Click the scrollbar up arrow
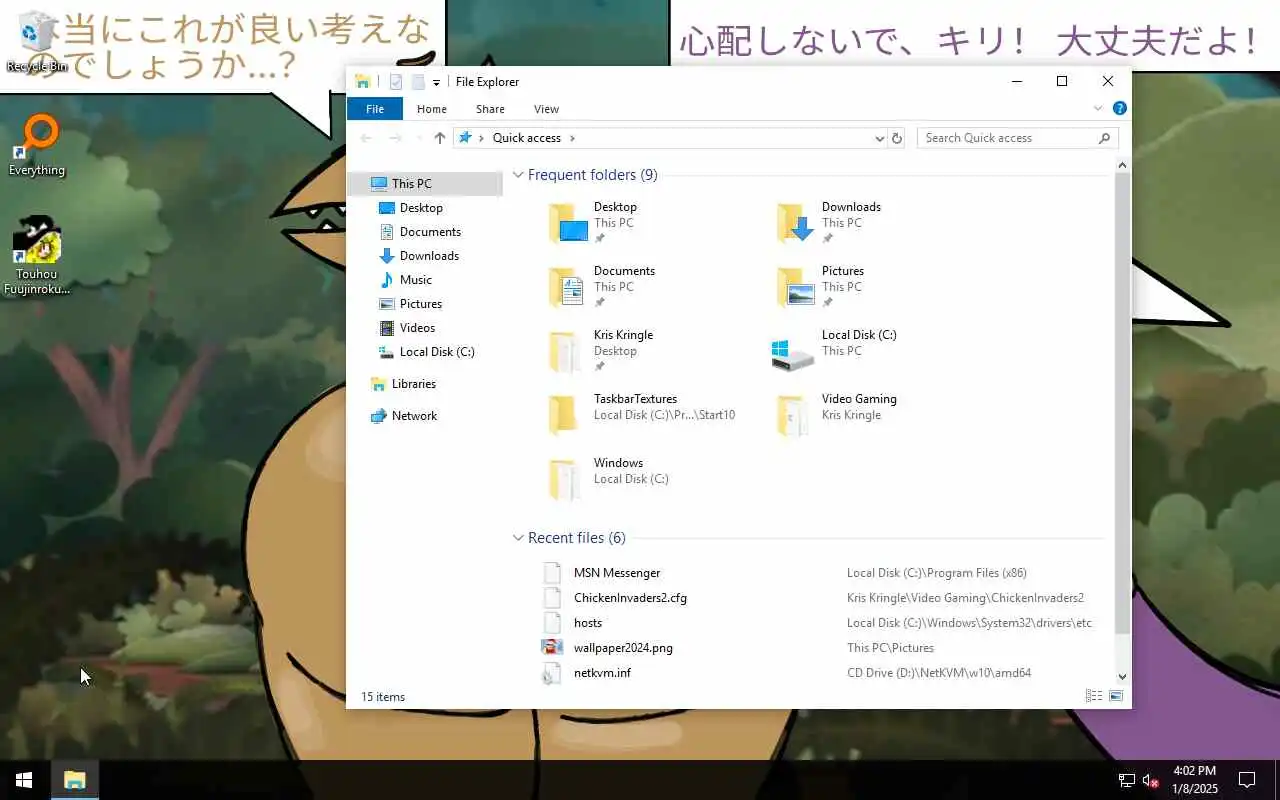The width and height of the screenshot is (1280, 800). [x=1122, y=165]
